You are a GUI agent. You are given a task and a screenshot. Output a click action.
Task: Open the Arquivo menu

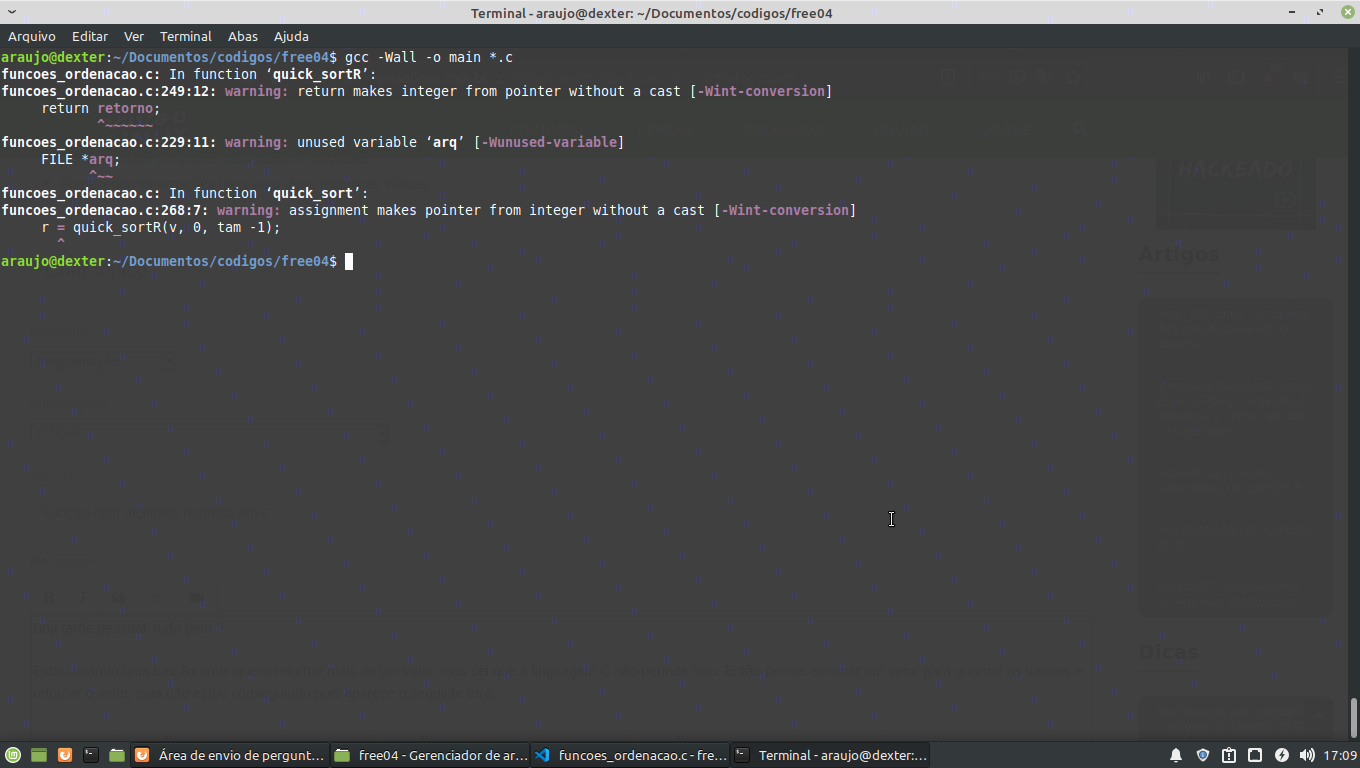coord(31,36)
